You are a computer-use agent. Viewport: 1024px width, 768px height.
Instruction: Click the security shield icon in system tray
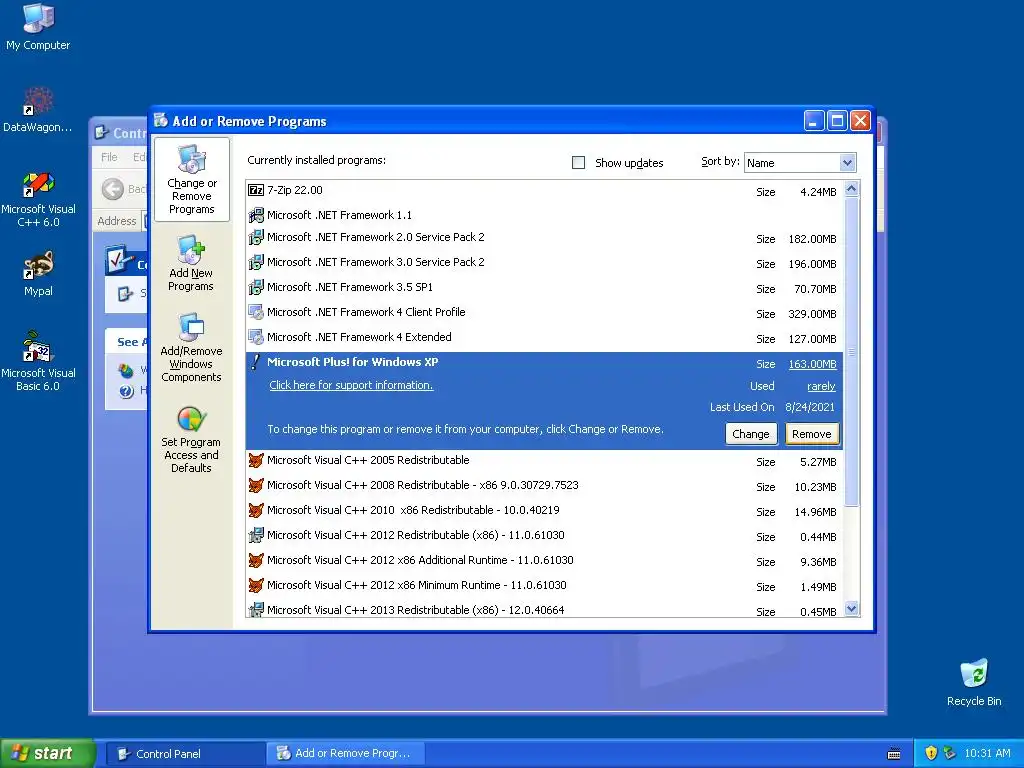[x=931, y=753]
